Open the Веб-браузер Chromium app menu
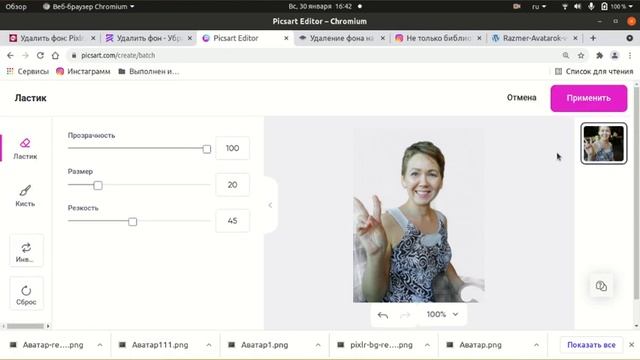The image size is (640, 360). (x=89, y=7)
